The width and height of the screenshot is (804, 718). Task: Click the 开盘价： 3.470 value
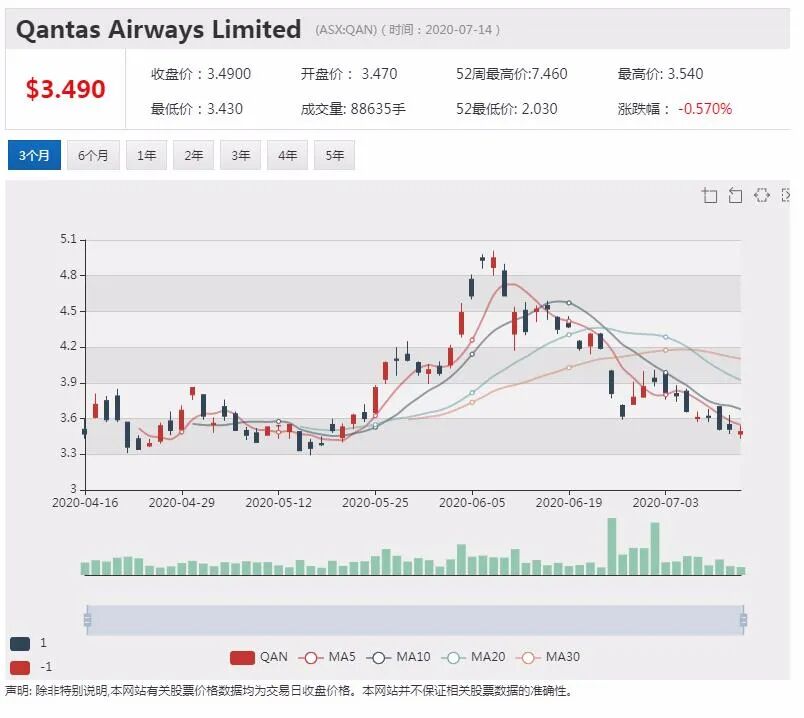[349, 74]
